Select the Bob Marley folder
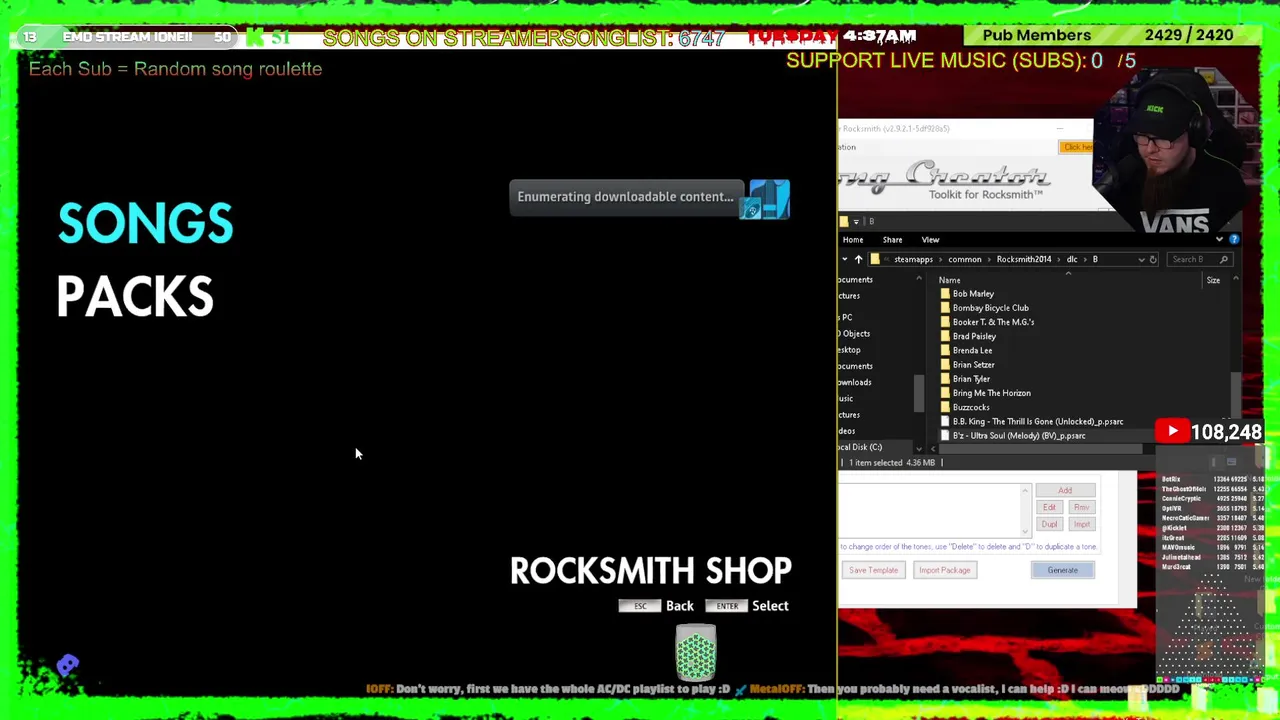1280x720 pixels. tap(973, 294)
